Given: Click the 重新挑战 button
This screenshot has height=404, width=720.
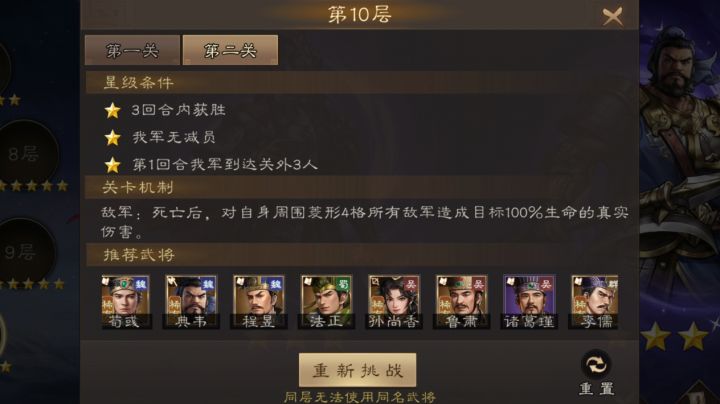Looking at the screenshot, I should [x=358, y=370].
